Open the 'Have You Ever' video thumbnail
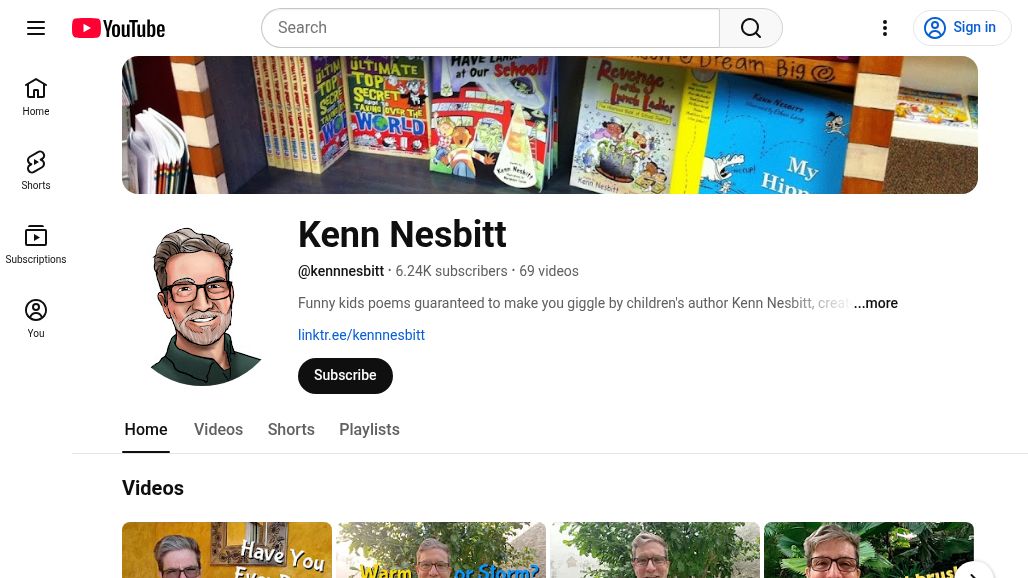The image size is (1028, 578). (227, 550)
